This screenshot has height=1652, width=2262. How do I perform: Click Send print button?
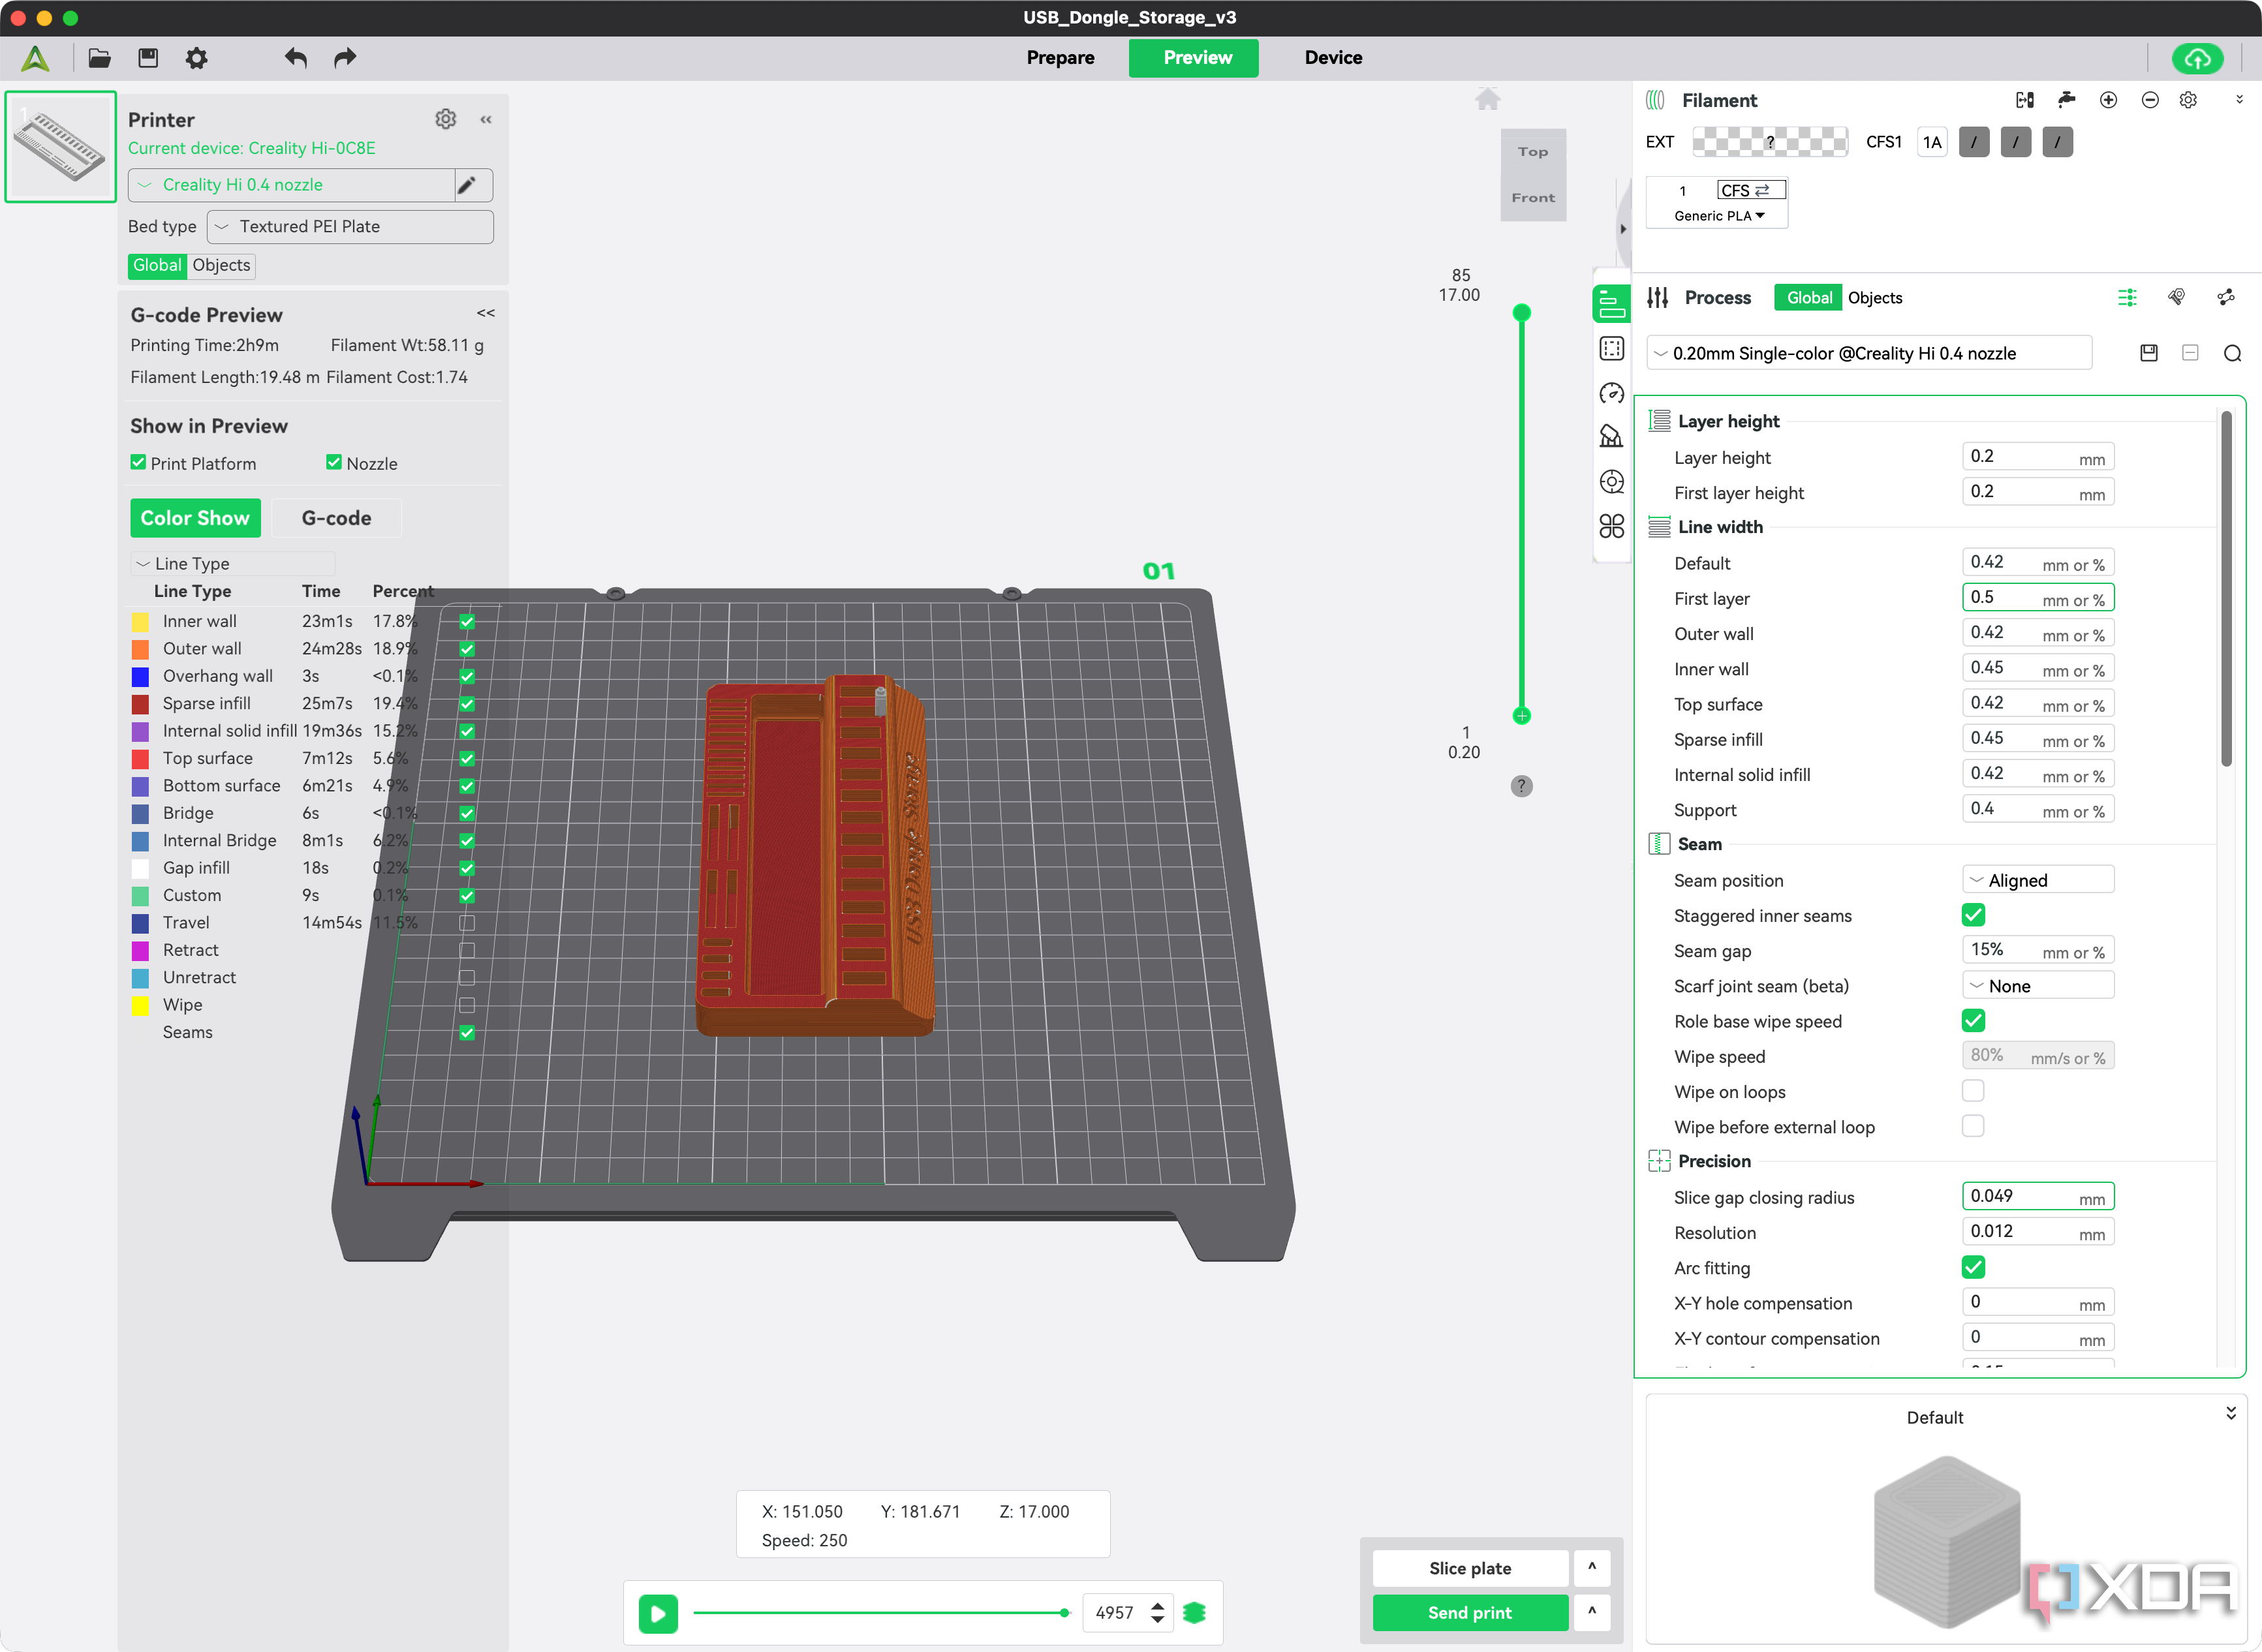(1470, 1612)
